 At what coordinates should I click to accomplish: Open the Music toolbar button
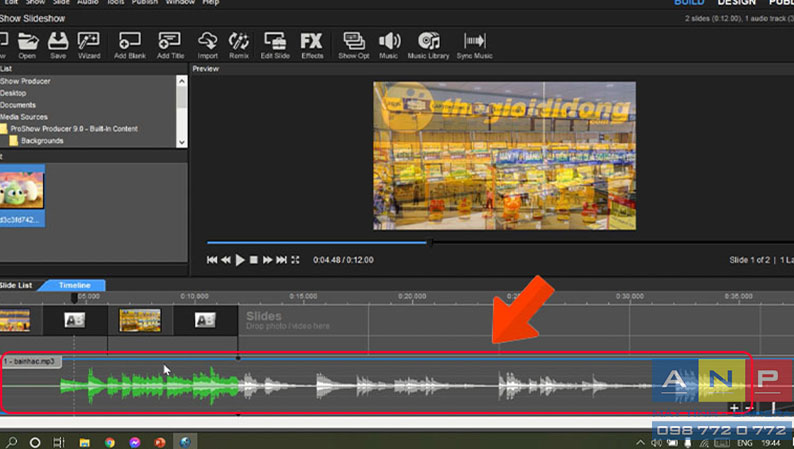388,45
